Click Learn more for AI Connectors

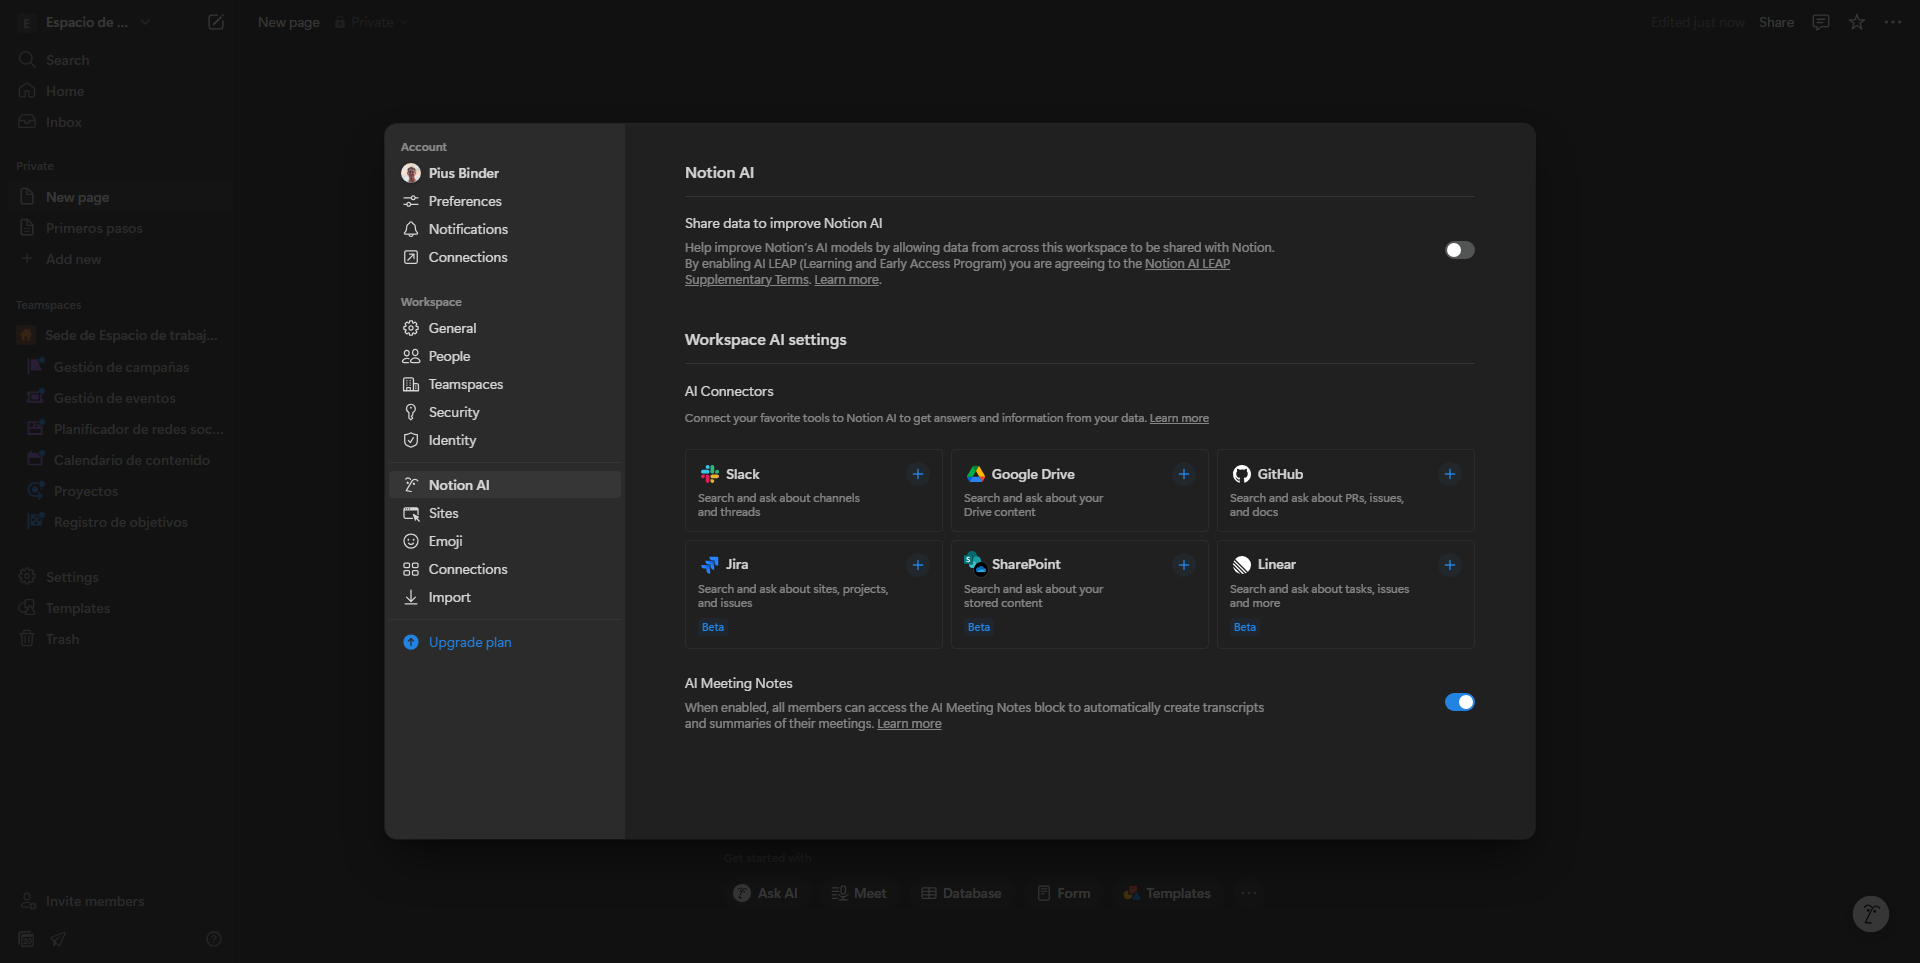[x=1178, y=418]
